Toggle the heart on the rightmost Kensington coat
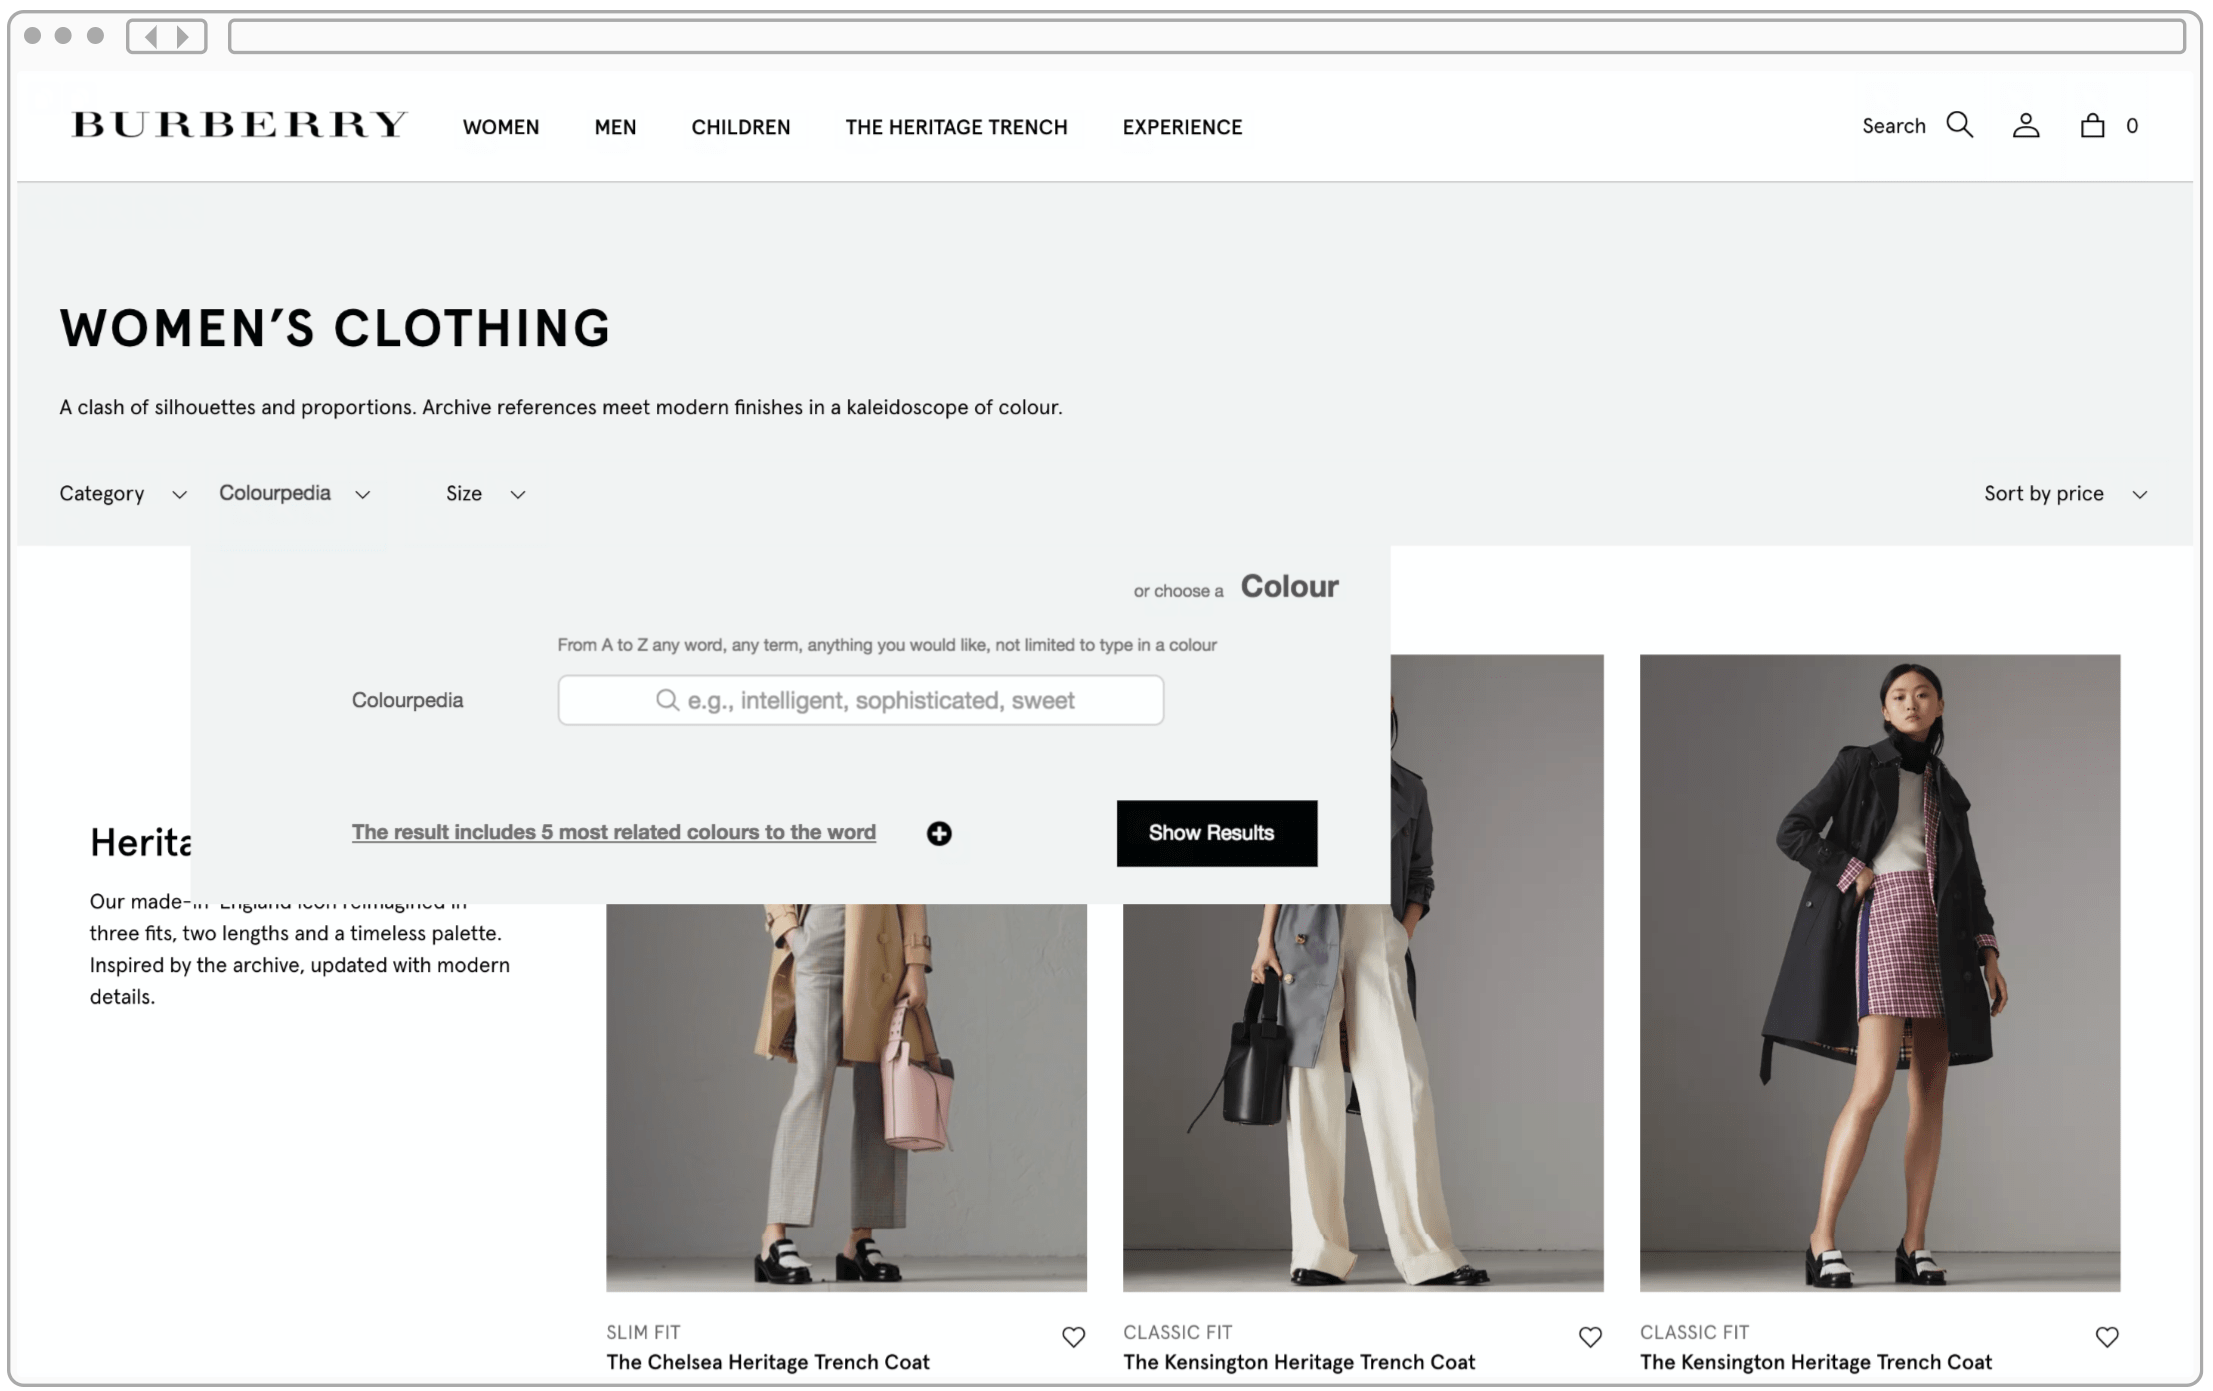The height and width of the screenshot is (1391, 2213). 2106,1336
